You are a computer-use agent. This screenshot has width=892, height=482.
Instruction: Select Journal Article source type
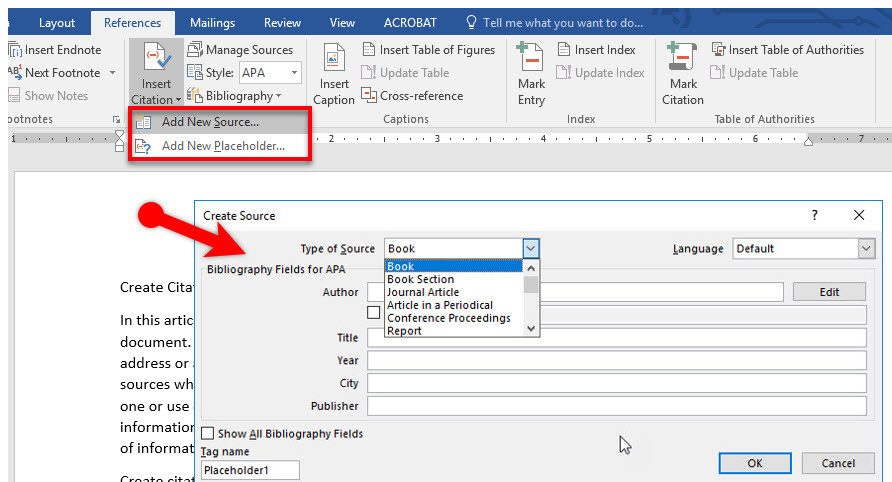tap(453, 293)
